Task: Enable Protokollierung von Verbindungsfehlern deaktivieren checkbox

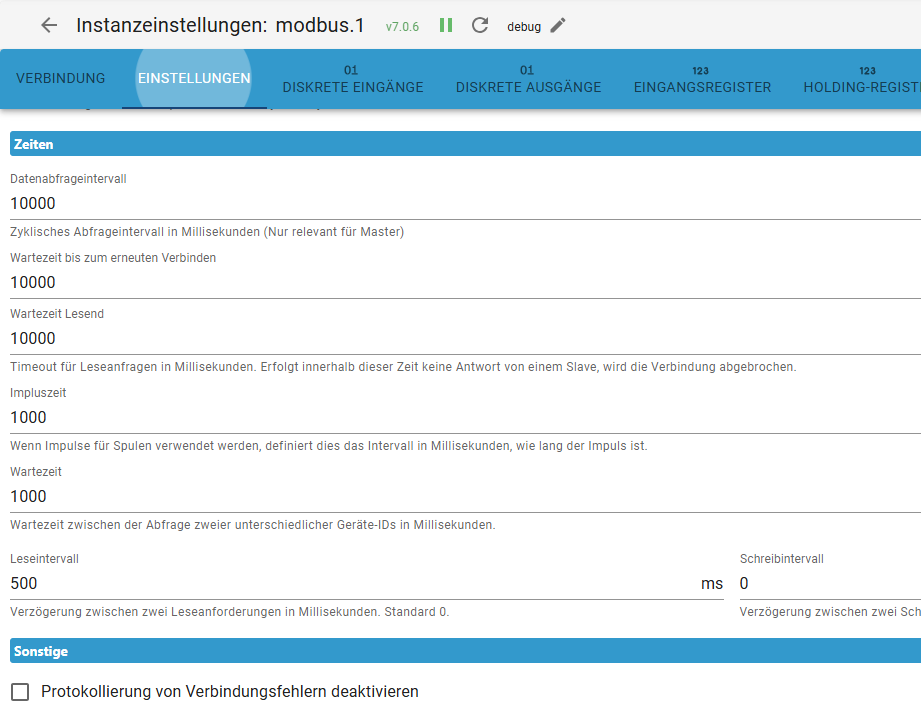Action: 20,692
